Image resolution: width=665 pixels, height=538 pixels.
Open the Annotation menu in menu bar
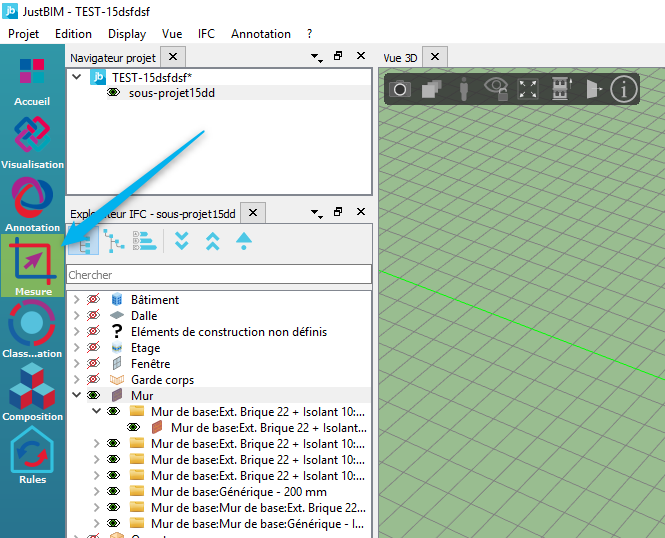pos(261,34)
